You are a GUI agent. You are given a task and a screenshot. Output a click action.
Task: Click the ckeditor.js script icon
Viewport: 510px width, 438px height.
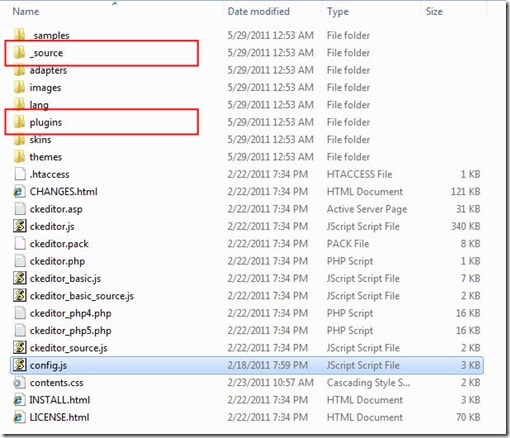(20, 226)
